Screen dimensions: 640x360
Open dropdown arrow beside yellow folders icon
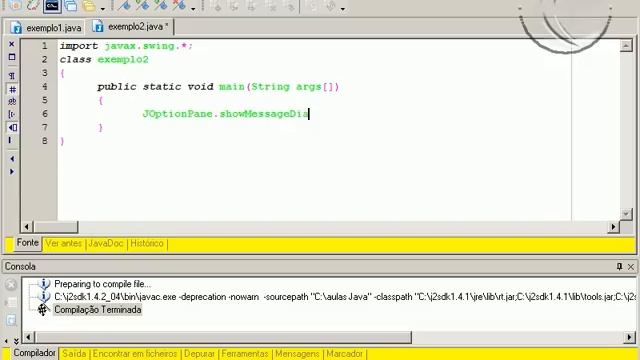click(102, 8)
